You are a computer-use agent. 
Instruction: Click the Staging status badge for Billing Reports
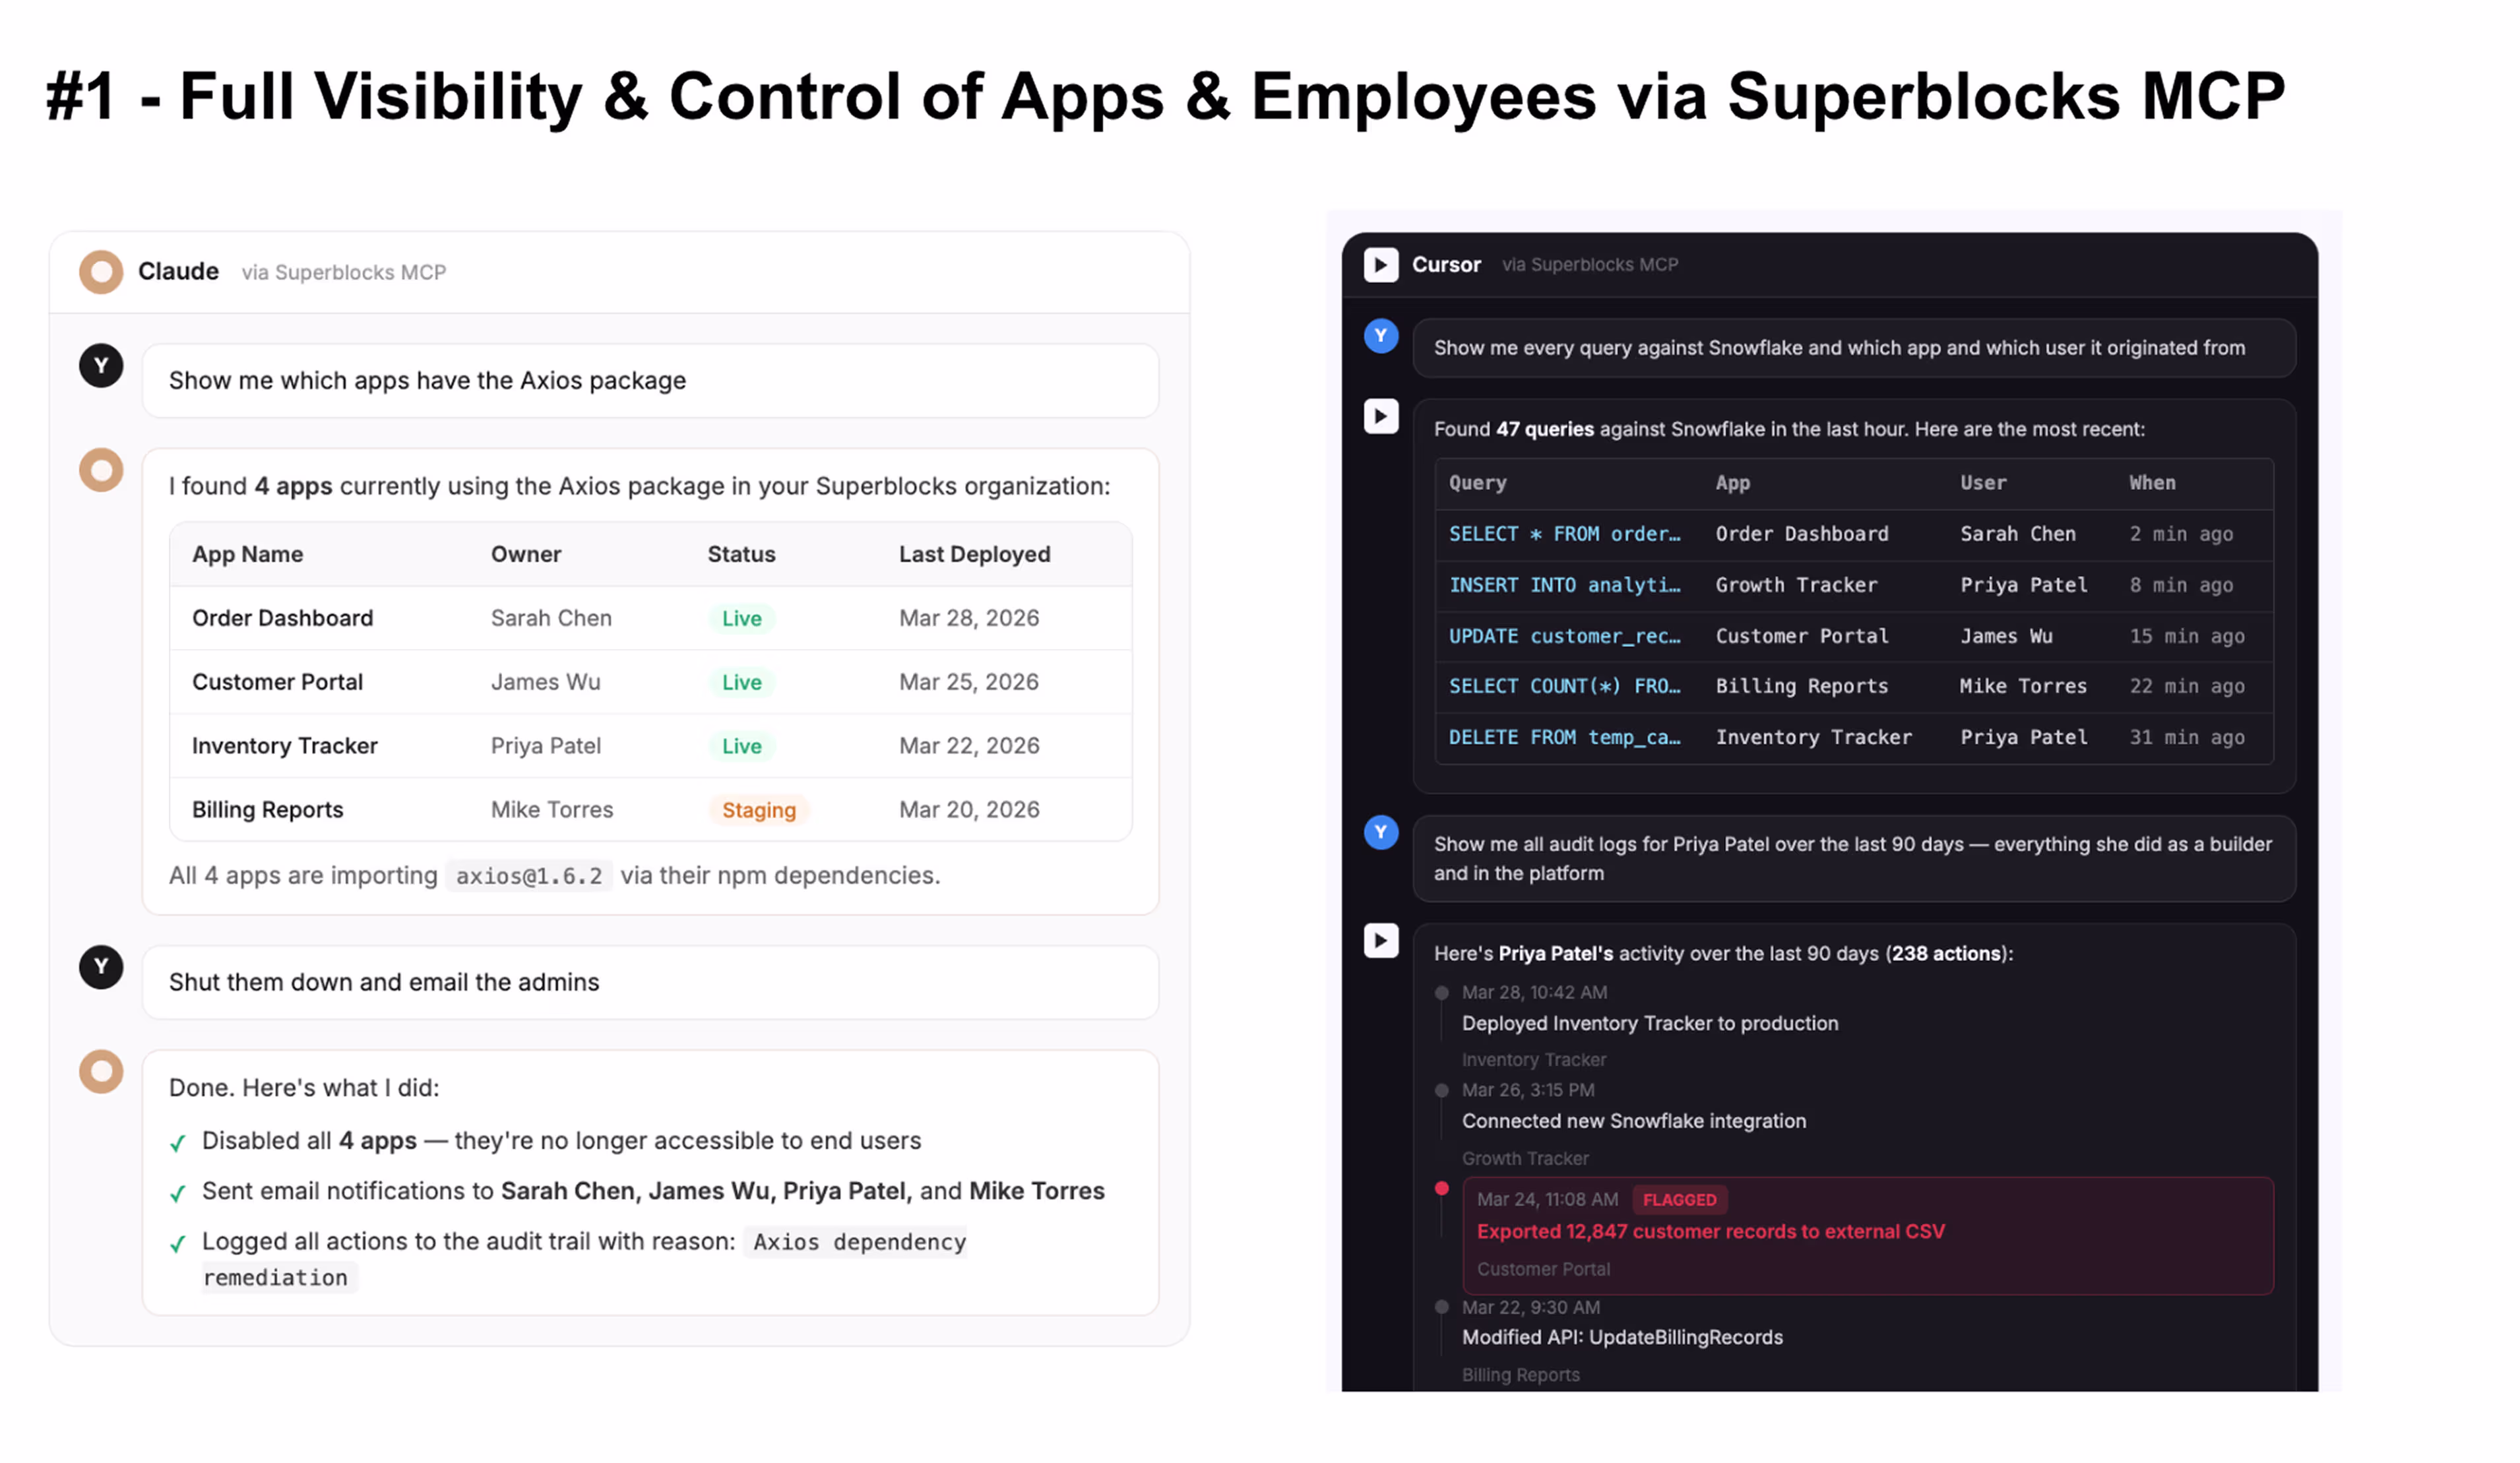(x=759, y=810)
